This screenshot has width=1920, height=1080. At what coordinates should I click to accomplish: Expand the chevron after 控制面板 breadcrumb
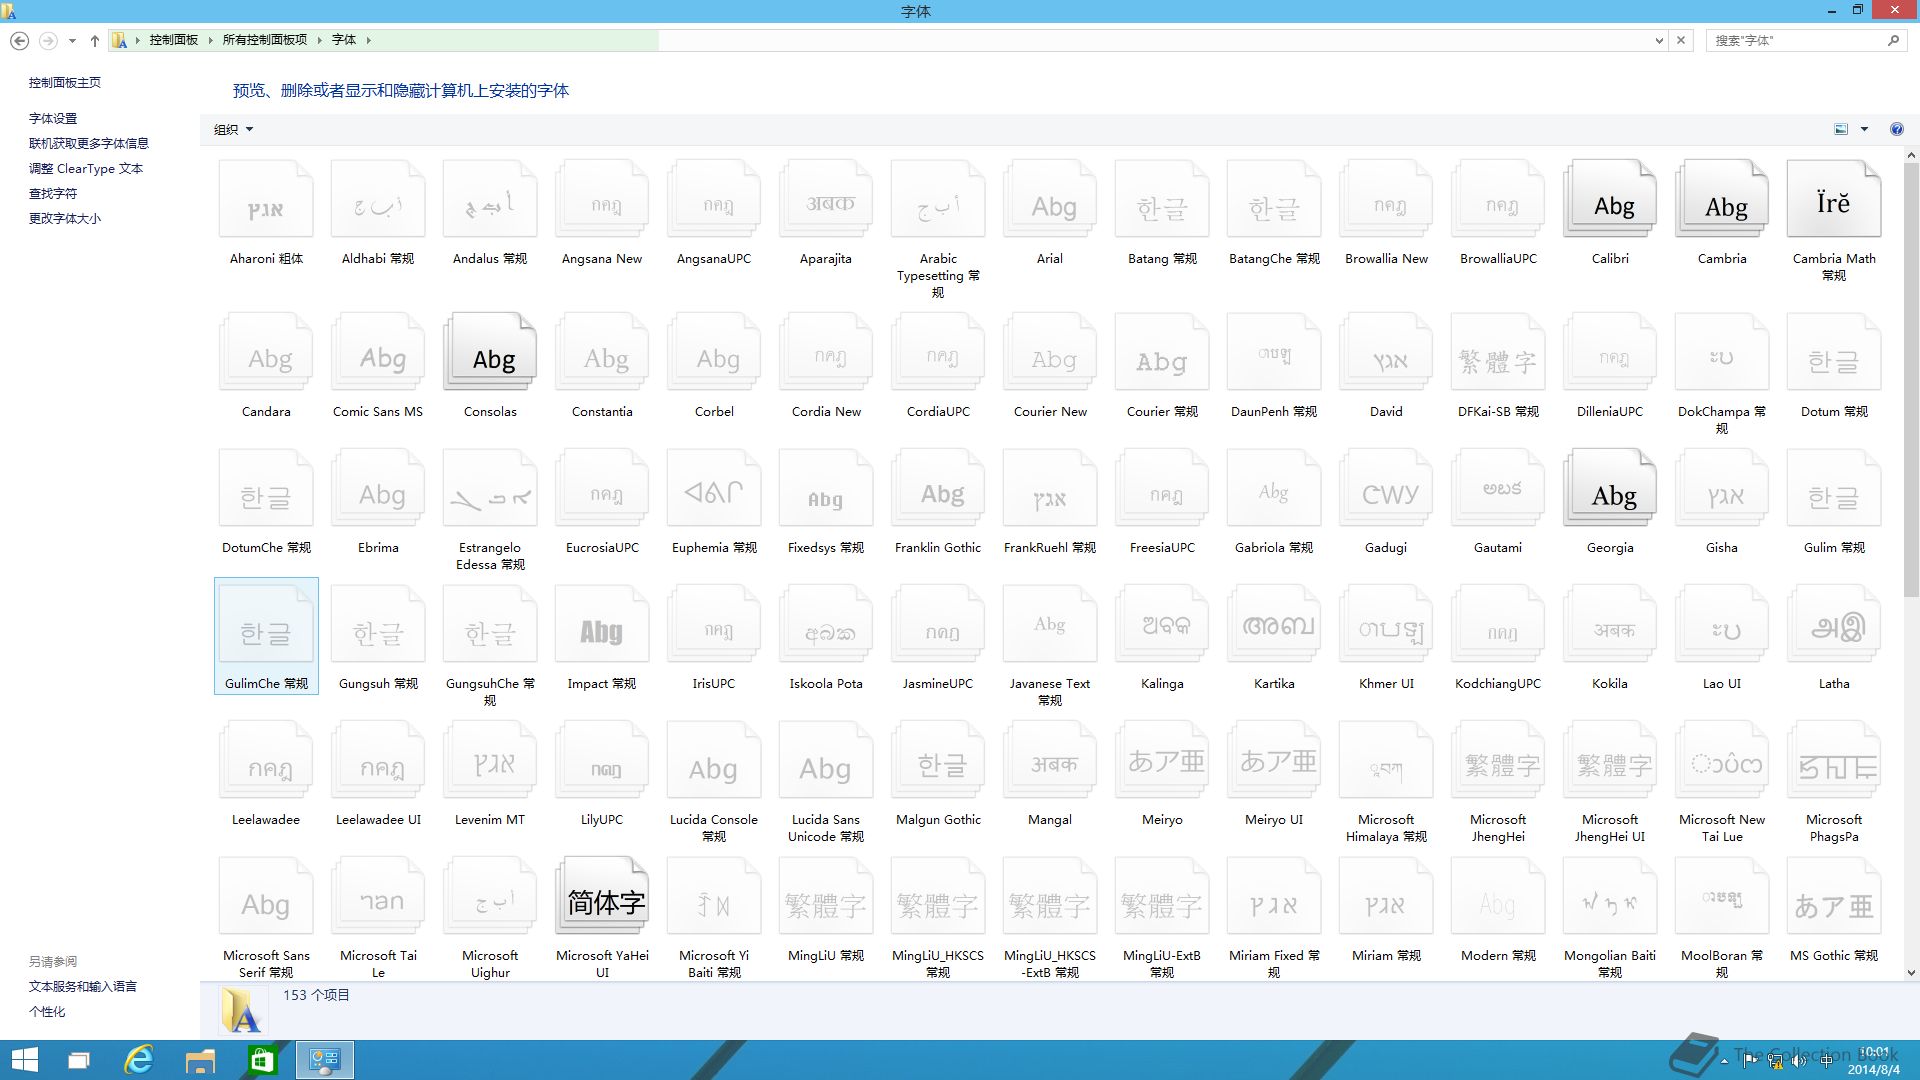point(210,40)
